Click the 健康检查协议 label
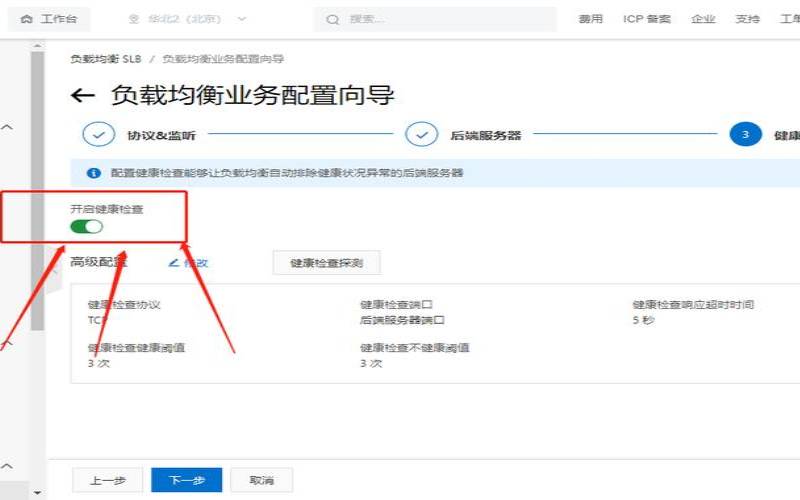 124,305
